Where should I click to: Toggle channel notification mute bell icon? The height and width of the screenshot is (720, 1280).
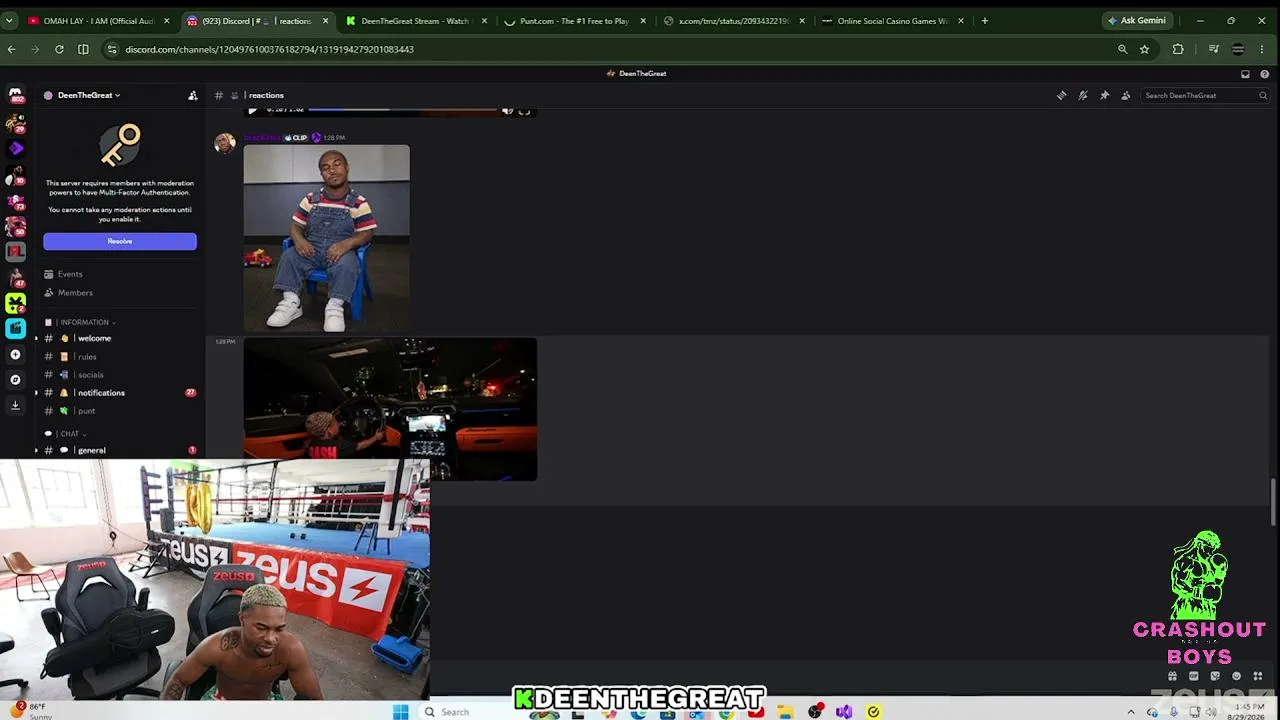click(1083, 96)
